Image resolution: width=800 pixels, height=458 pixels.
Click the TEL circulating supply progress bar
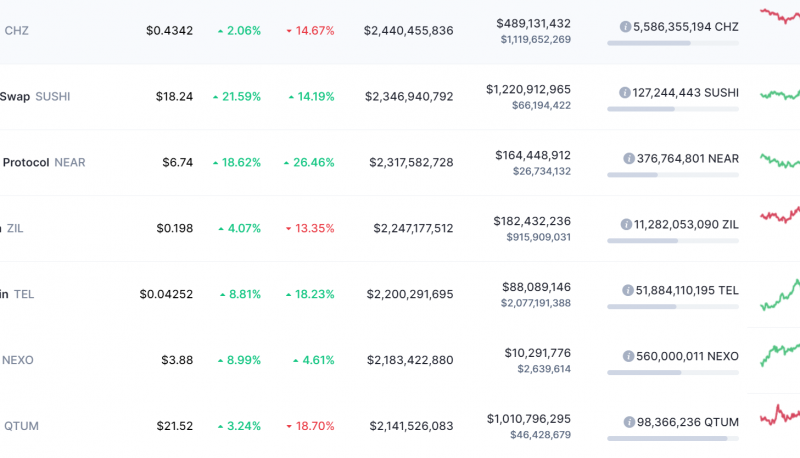tap(673, 307)
